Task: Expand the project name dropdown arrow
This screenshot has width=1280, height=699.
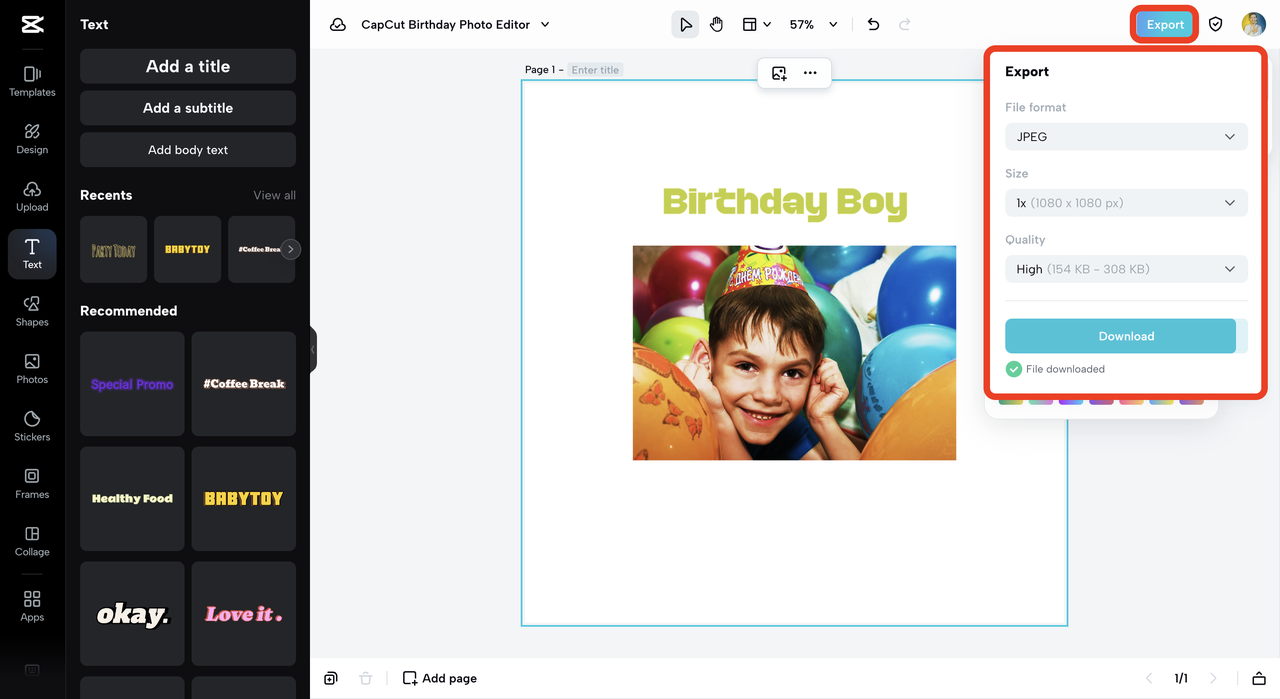Action: coord(545,25)
